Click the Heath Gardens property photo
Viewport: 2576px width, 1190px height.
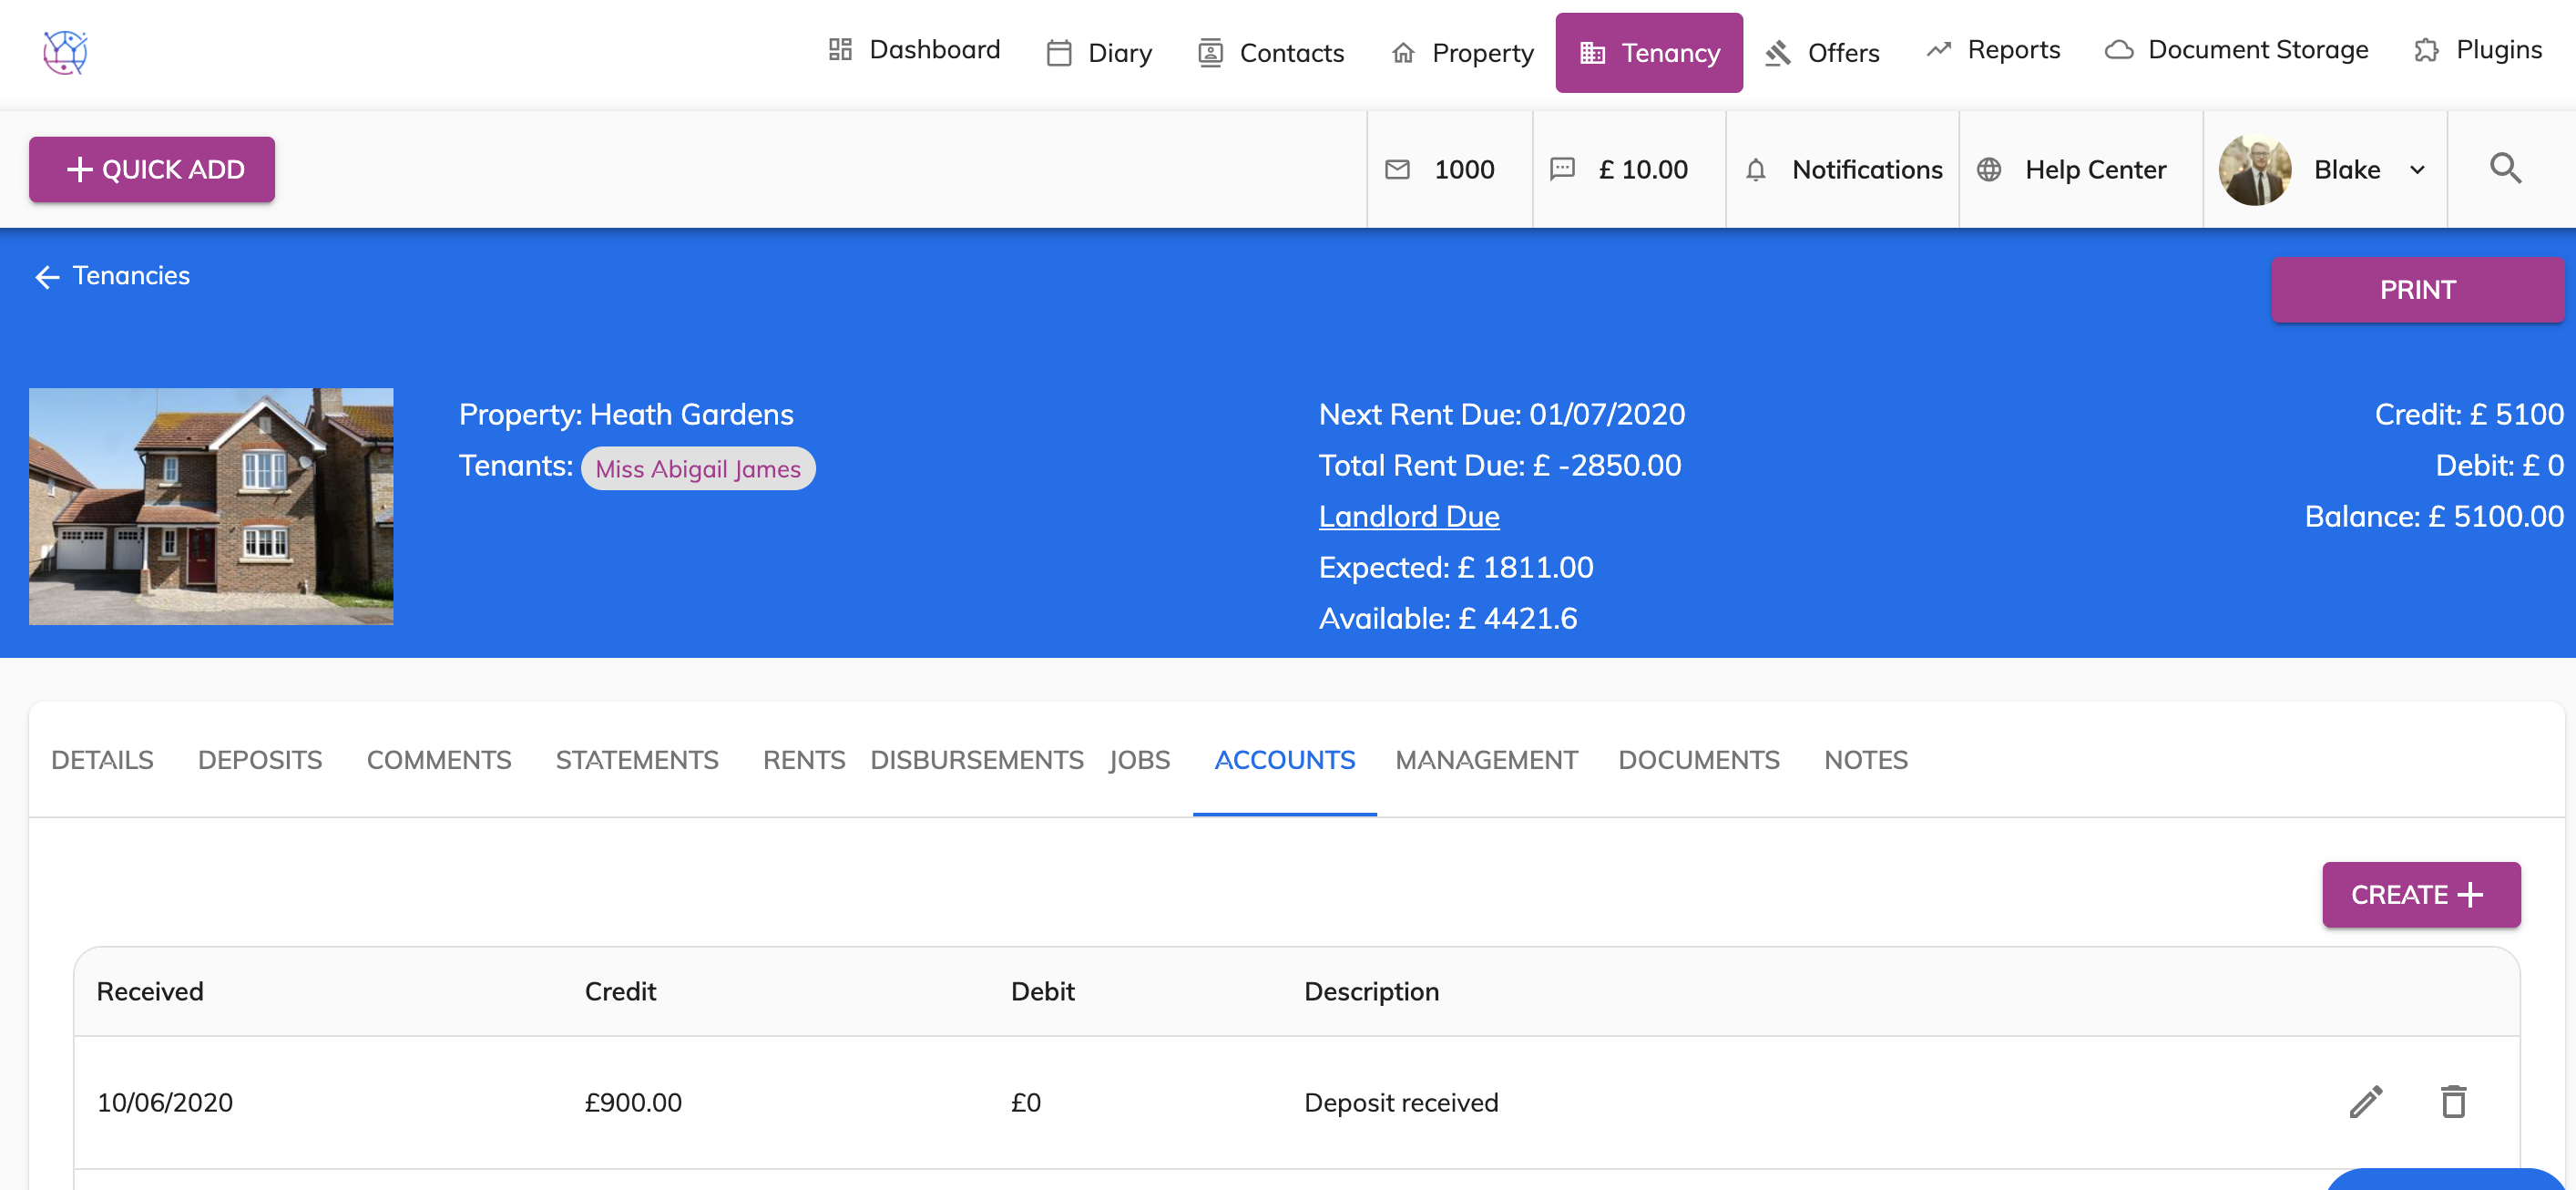(211, 506)
